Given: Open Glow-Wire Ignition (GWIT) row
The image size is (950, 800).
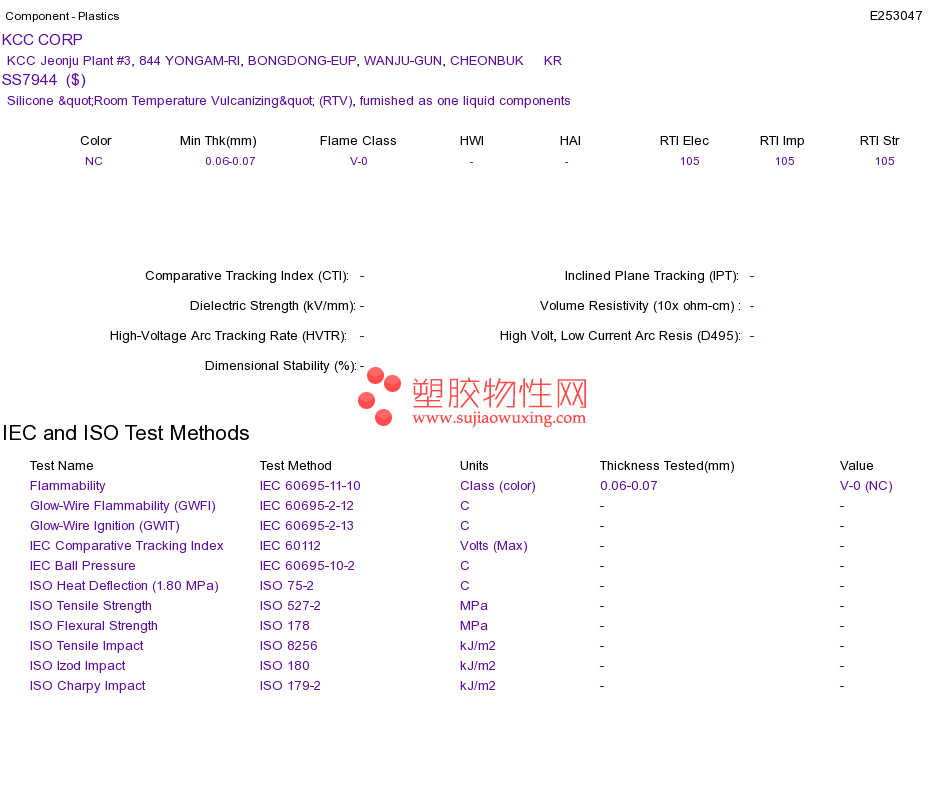Looking at the screenshot, I should click(105, 525).
